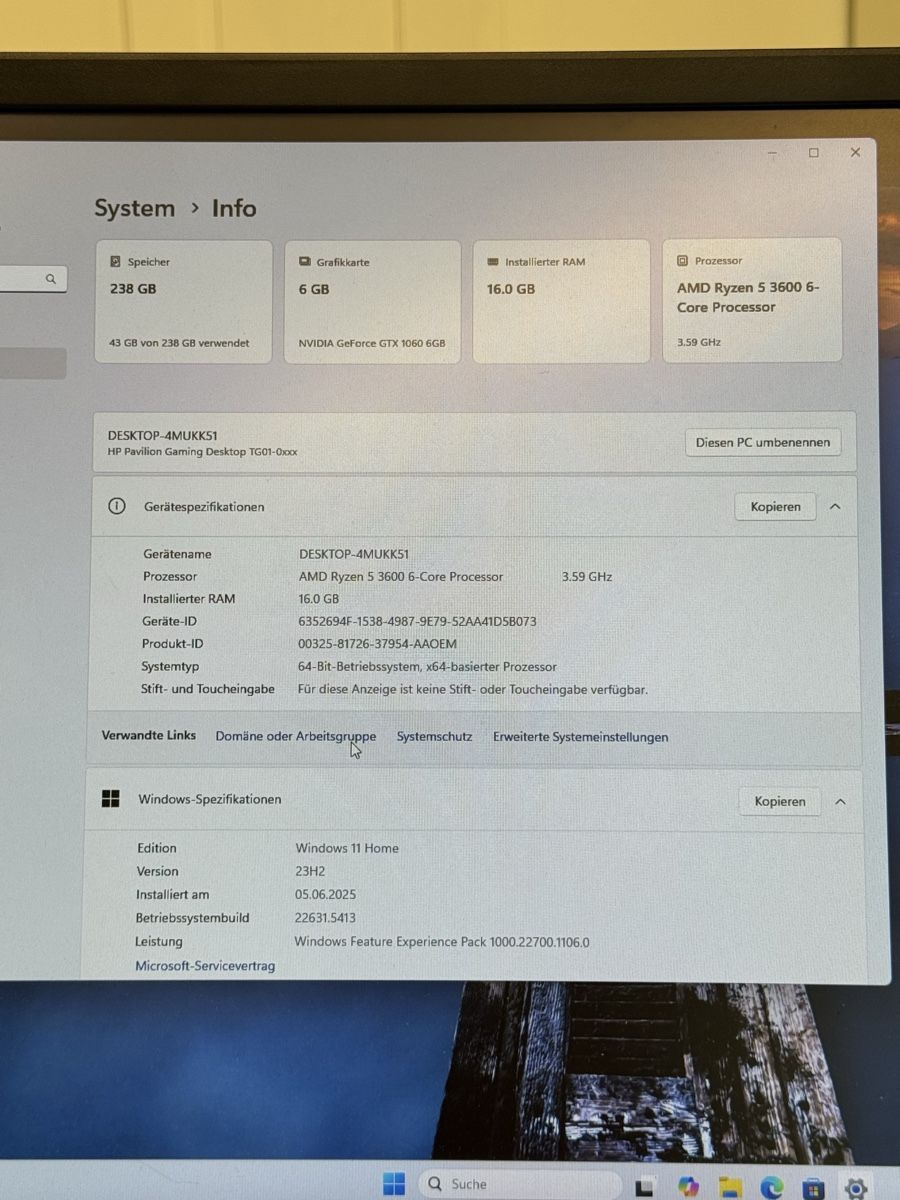Viewport: 900px width, 1200px height.
Task: Click the Settings gear taskbar icon
Action: pyautogui.click(x=856, y=1188)
